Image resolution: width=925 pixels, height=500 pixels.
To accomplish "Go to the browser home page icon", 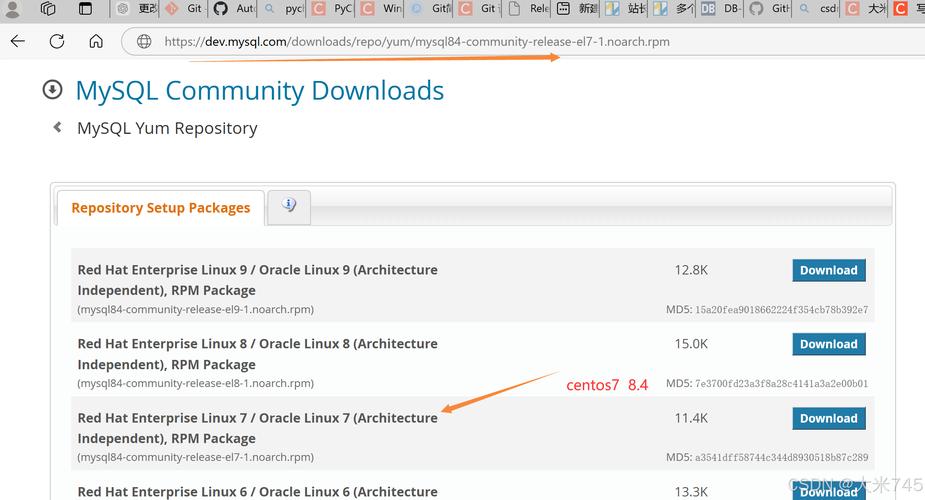I will tap(96, 42).
